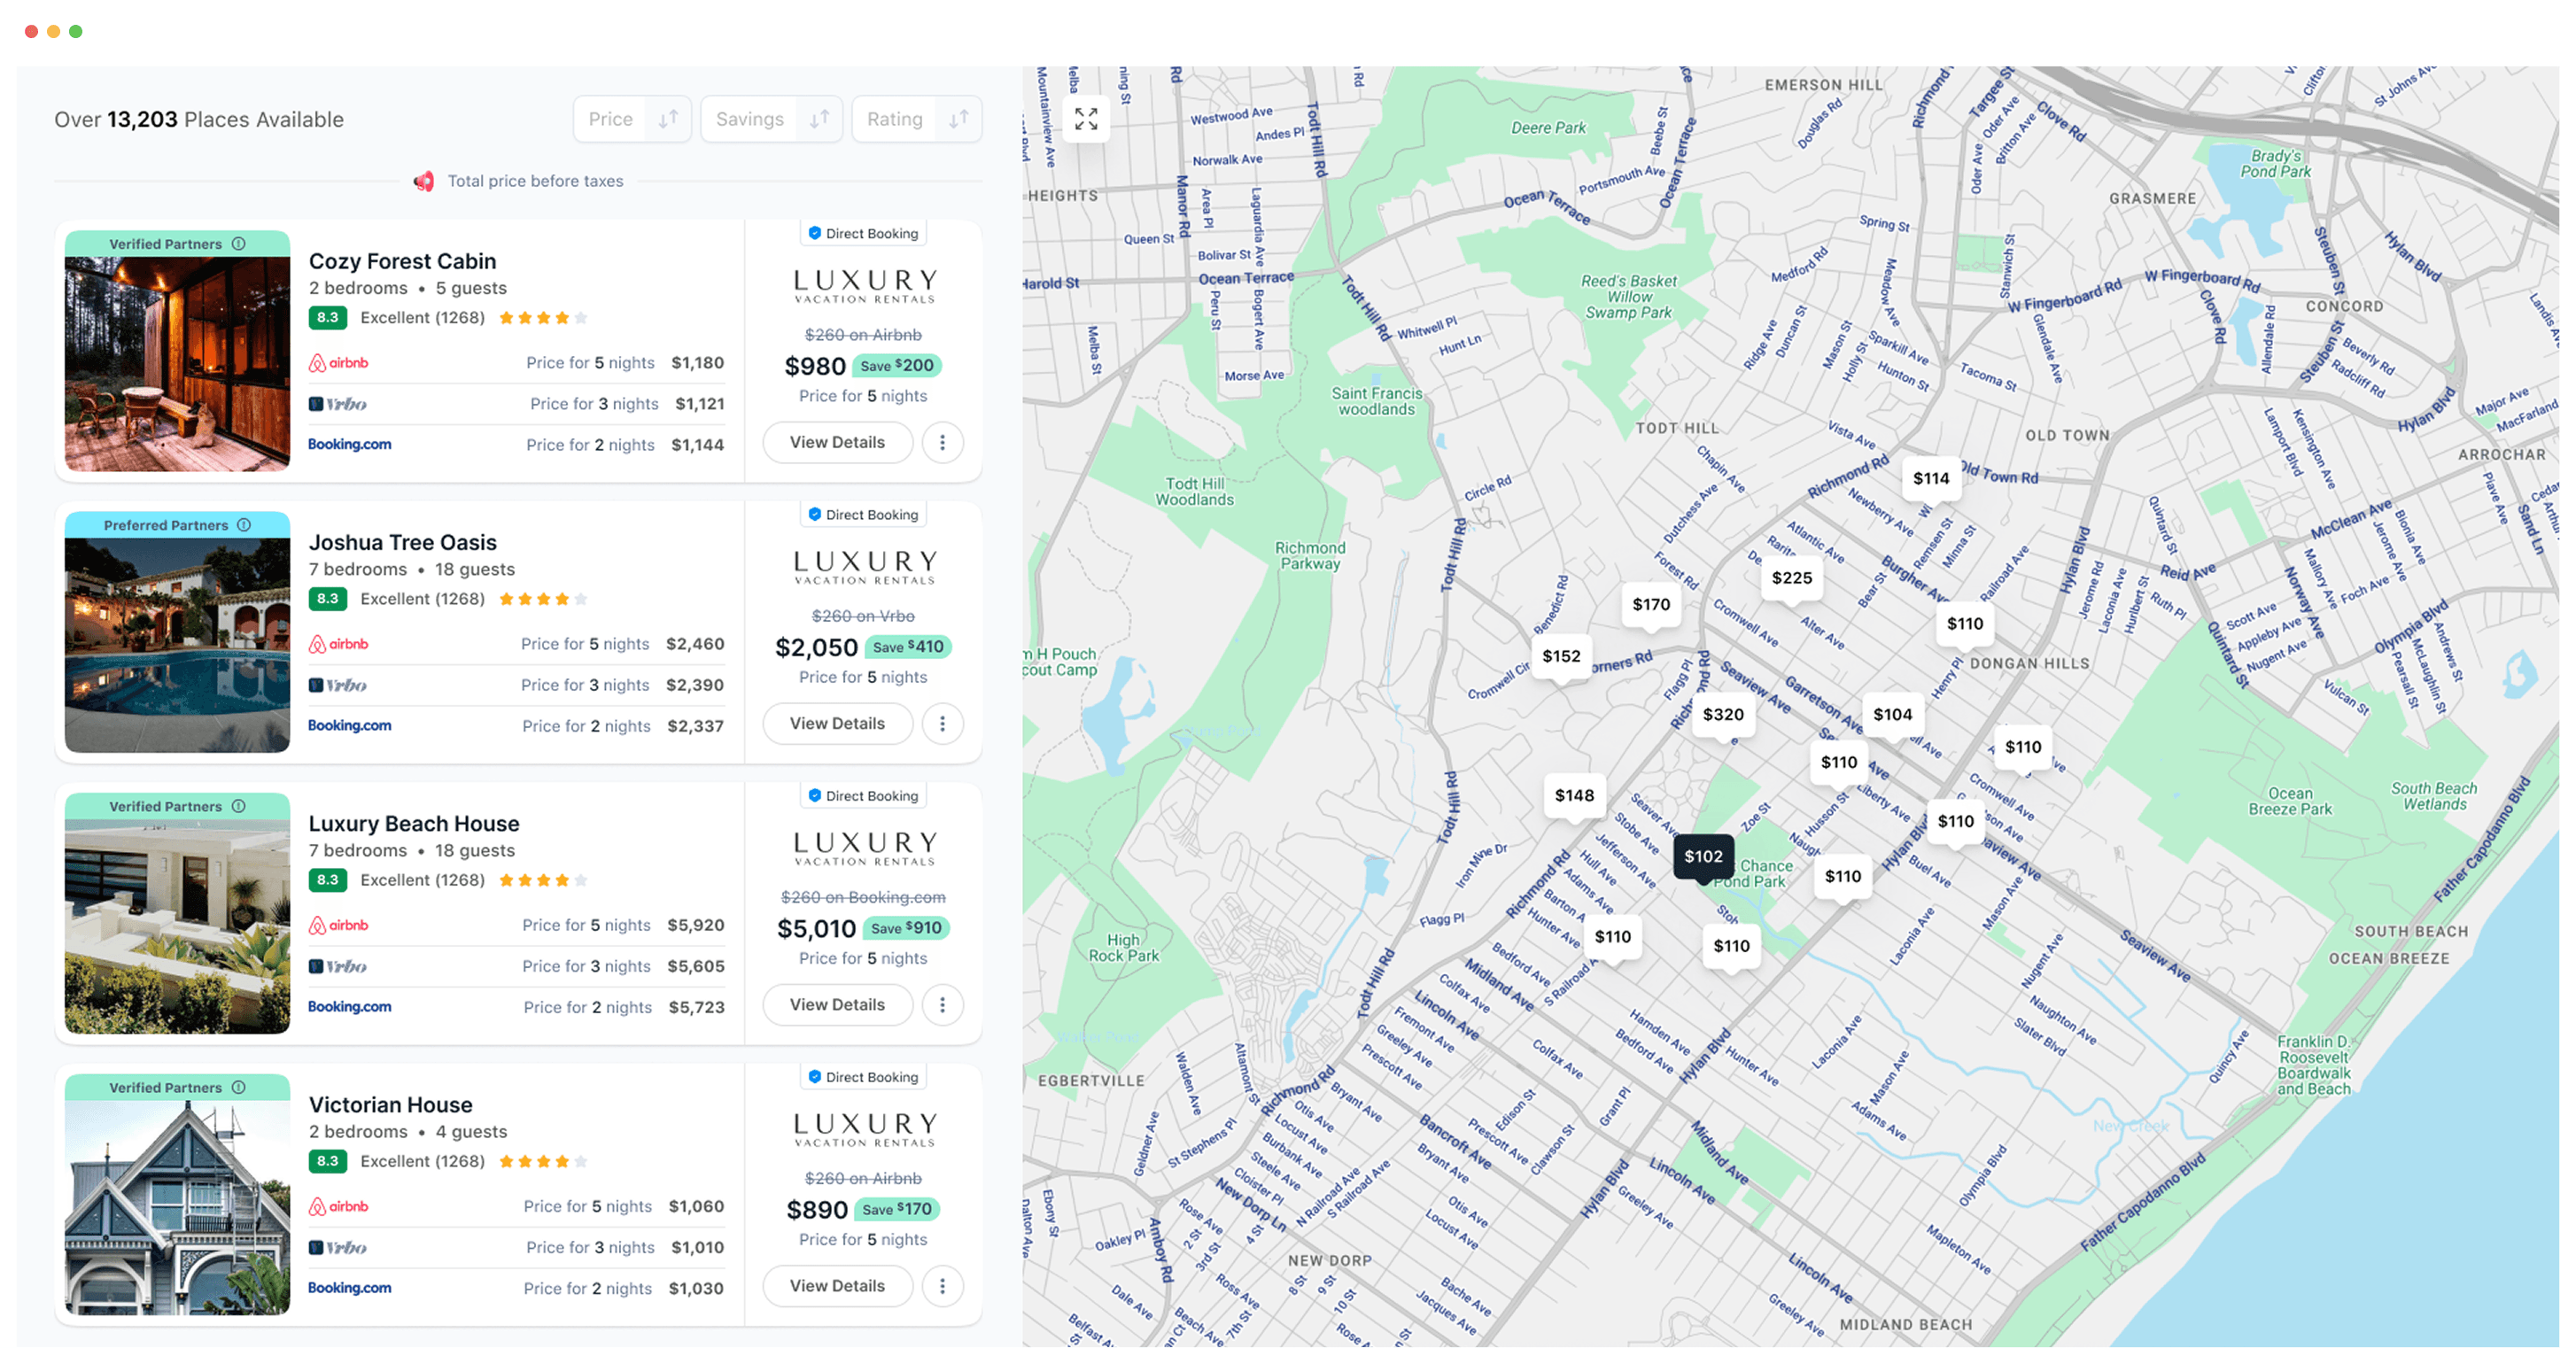The width and height of the screenshot is (2576, 1348).
Task: Click the fullscreen expand map icon
Action: tap(1086, 119)
